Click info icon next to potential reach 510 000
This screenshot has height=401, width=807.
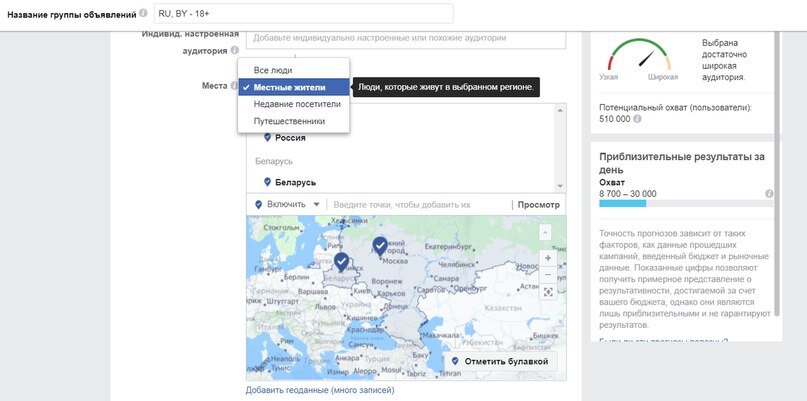point(637,118)
